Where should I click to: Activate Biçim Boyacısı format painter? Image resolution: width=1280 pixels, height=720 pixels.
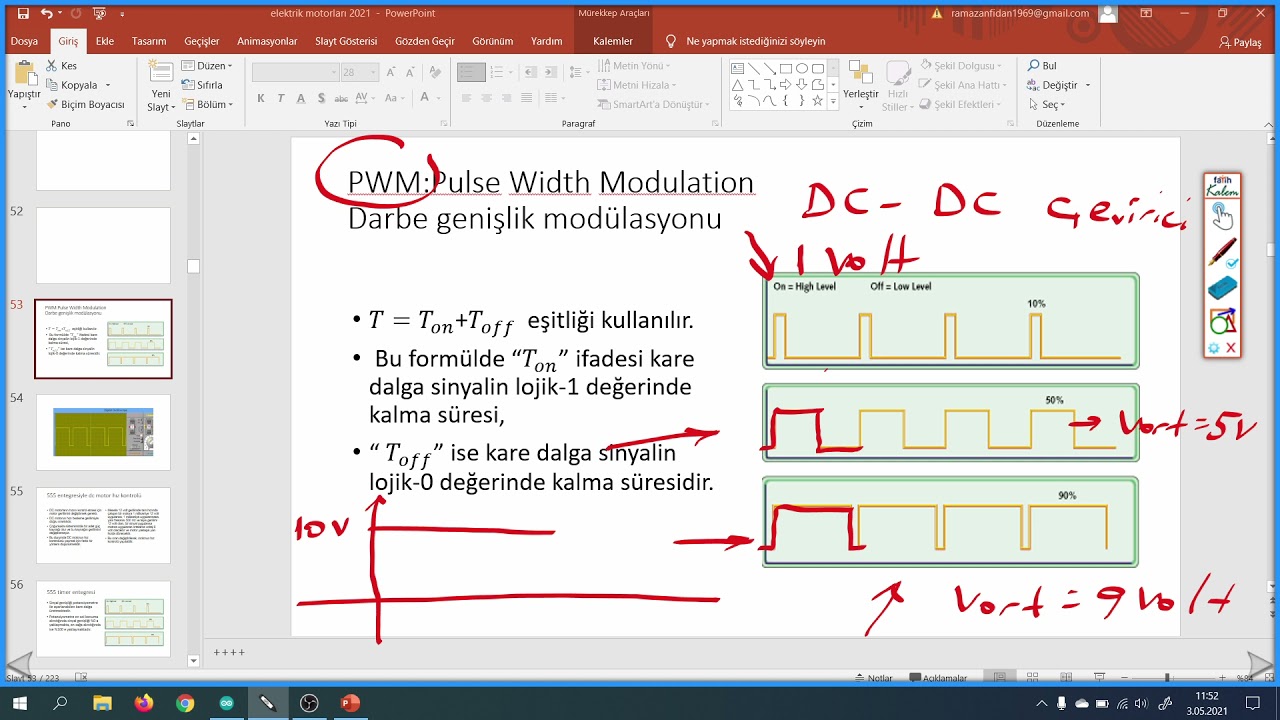point(85,104)
